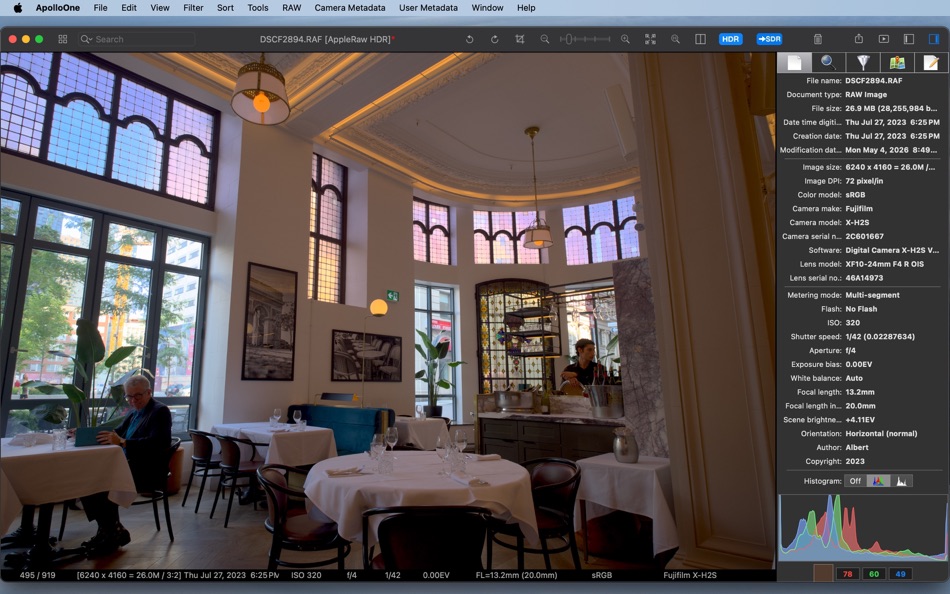Click the green channel value 60

pyautogui.click(x=874, y=574)
